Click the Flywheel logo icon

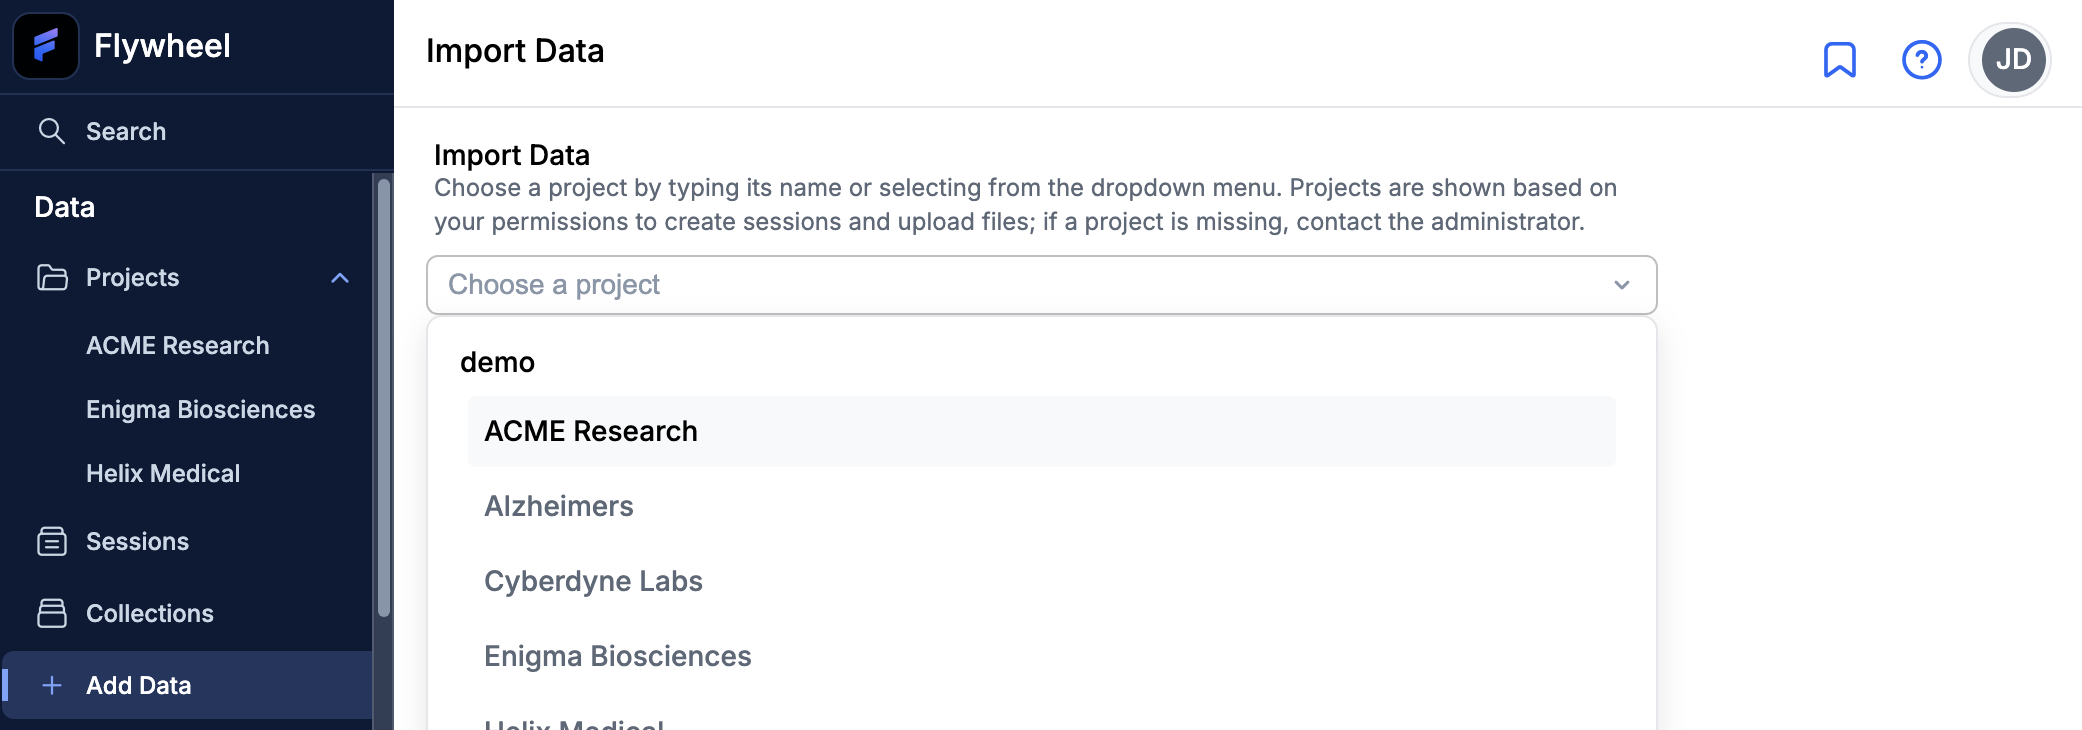[x=46, y=46]
